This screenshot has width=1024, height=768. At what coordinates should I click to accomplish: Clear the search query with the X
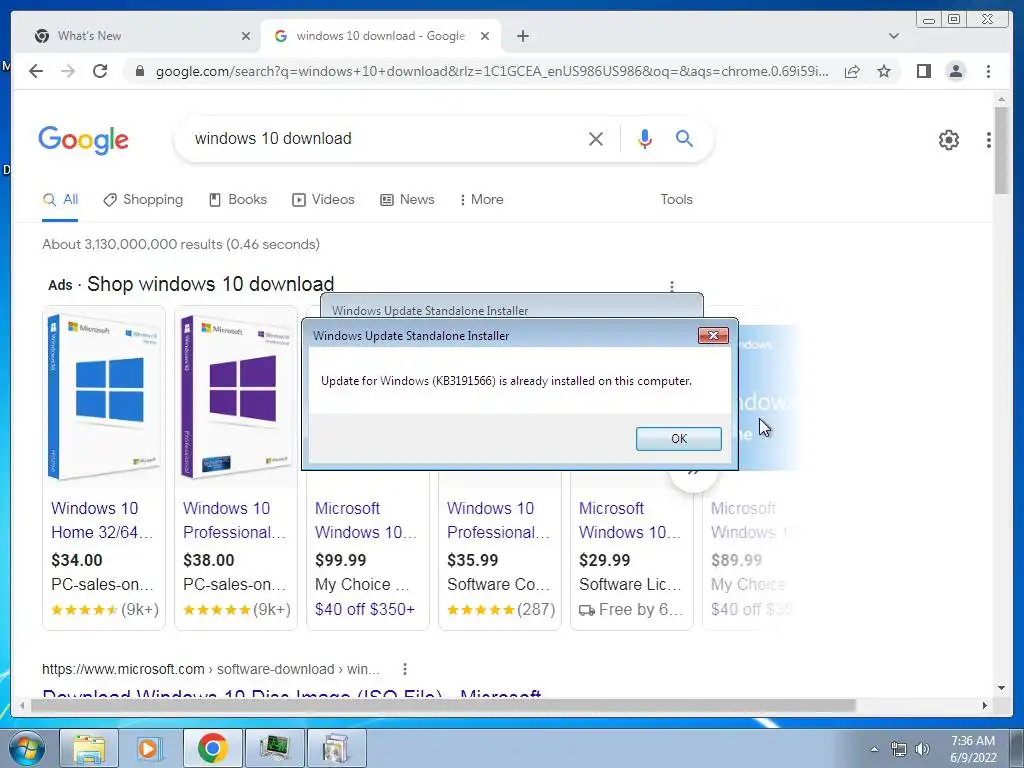pos(596,138)
